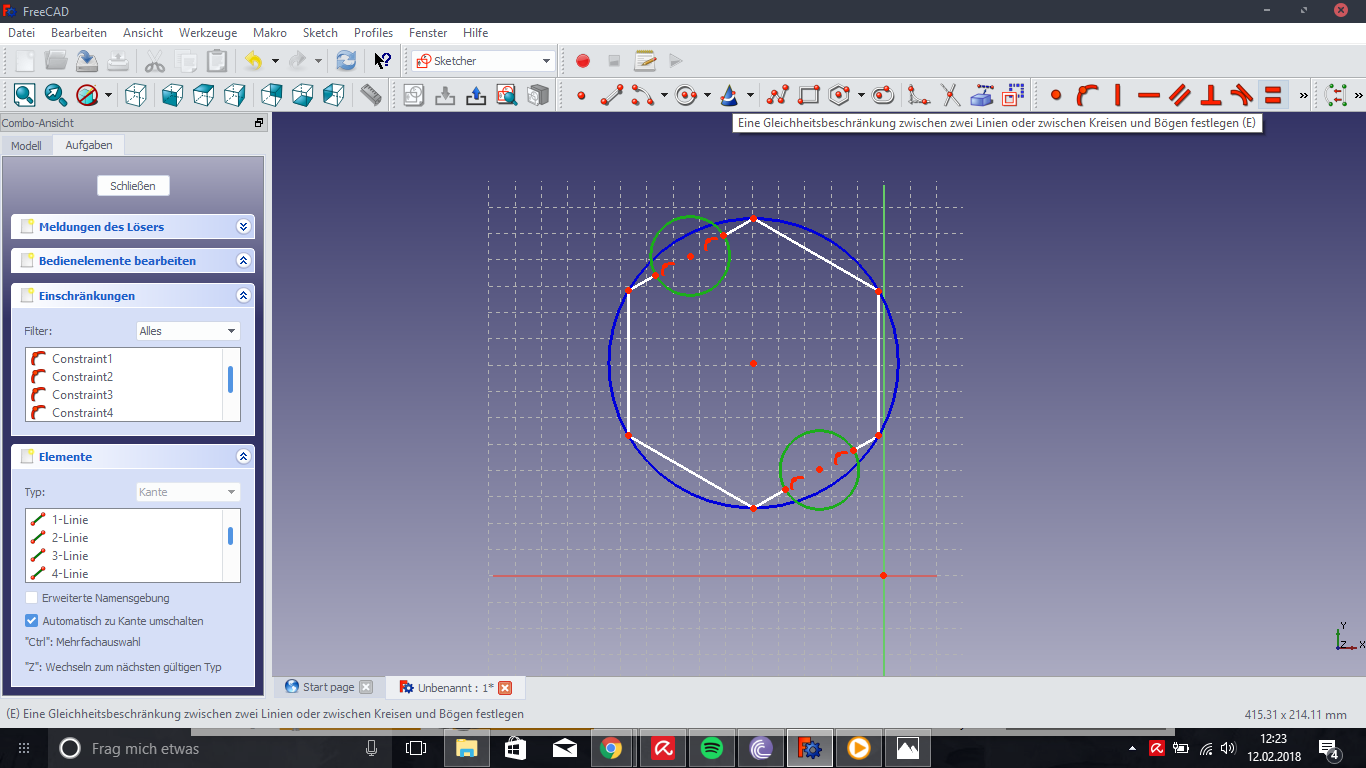Screen dimensions: 1366x768
Task: Close the Unbenannt : 1* document tab
Action: tap(505, 688)
